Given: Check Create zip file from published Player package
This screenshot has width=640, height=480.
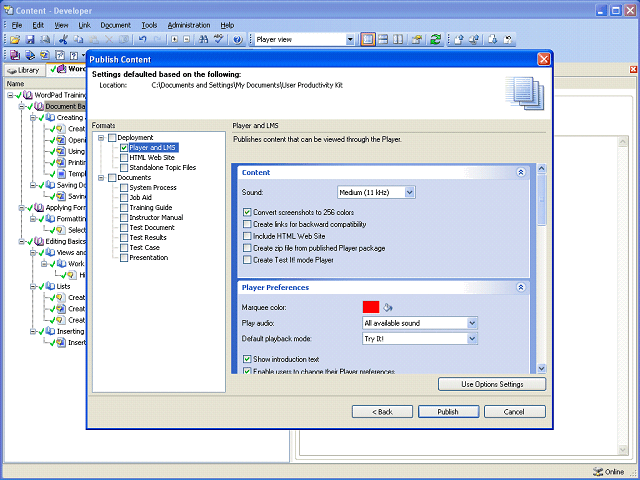Looking at the screenshot, I should (x=247, y=248).
